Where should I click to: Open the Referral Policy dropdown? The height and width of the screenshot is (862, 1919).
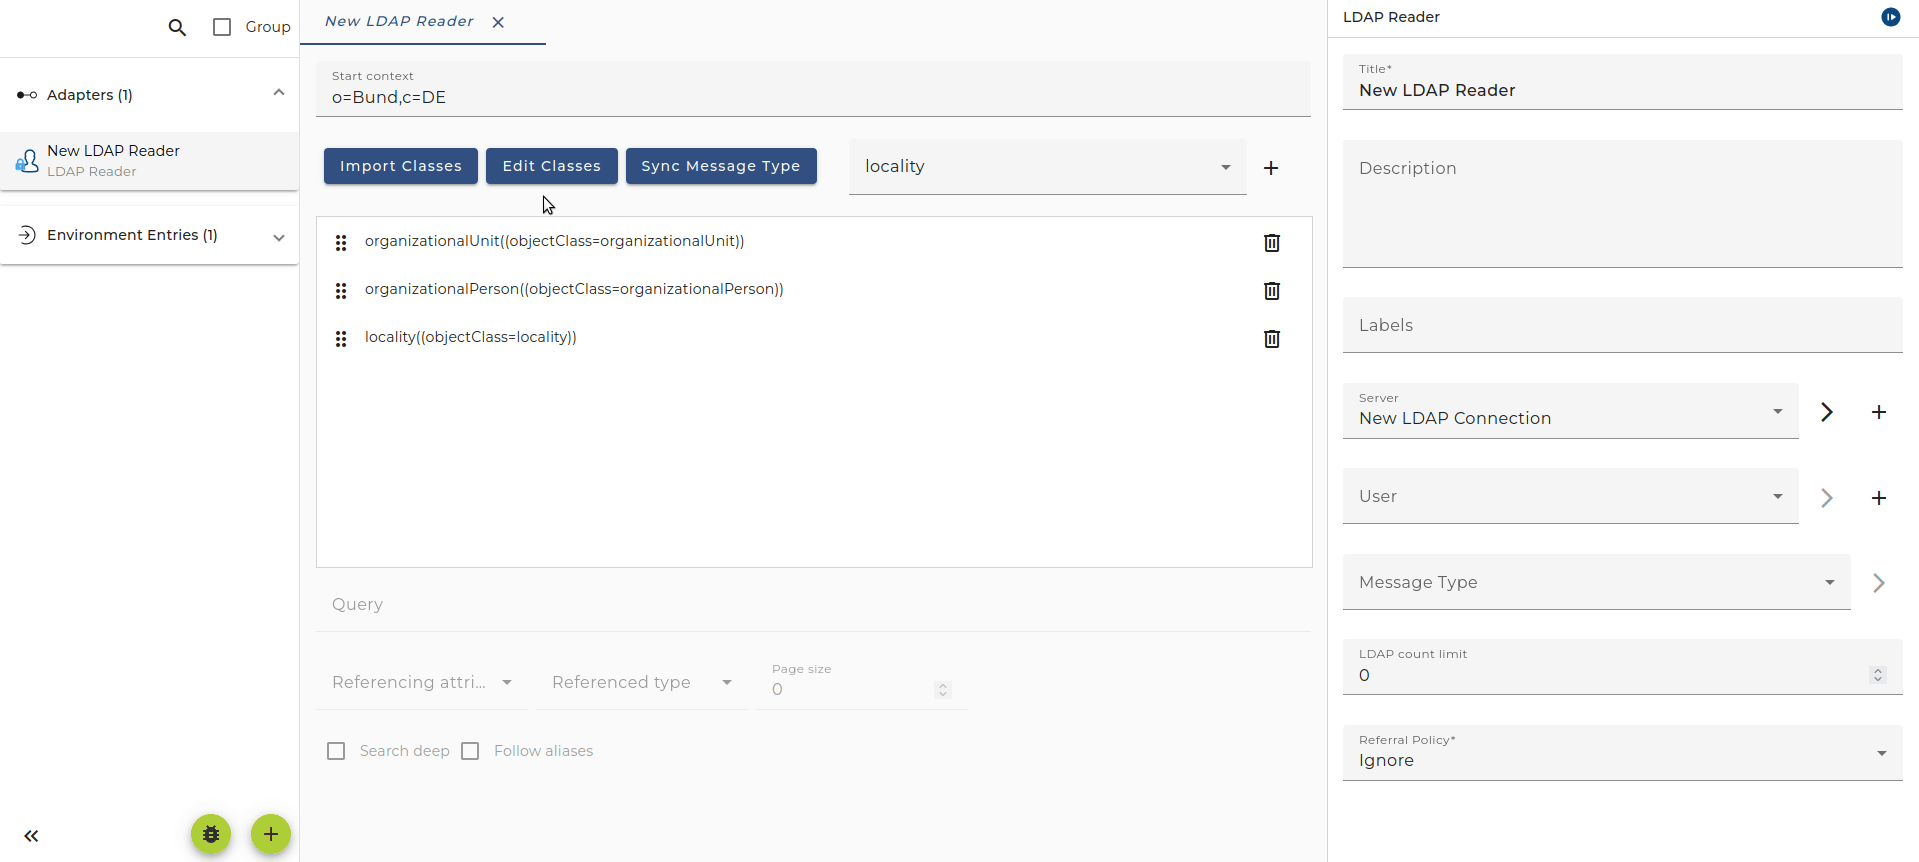coord(1622,753)
